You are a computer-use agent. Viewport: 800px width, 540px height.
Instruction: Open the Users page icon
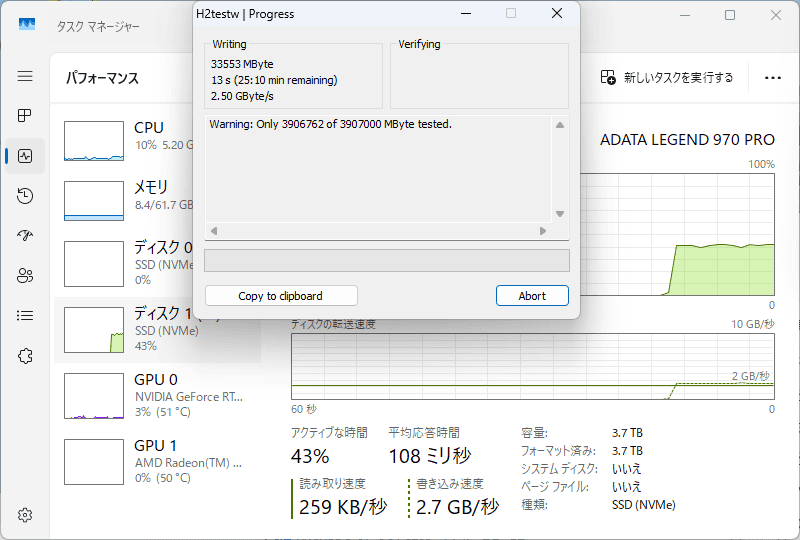click(25, 276)
